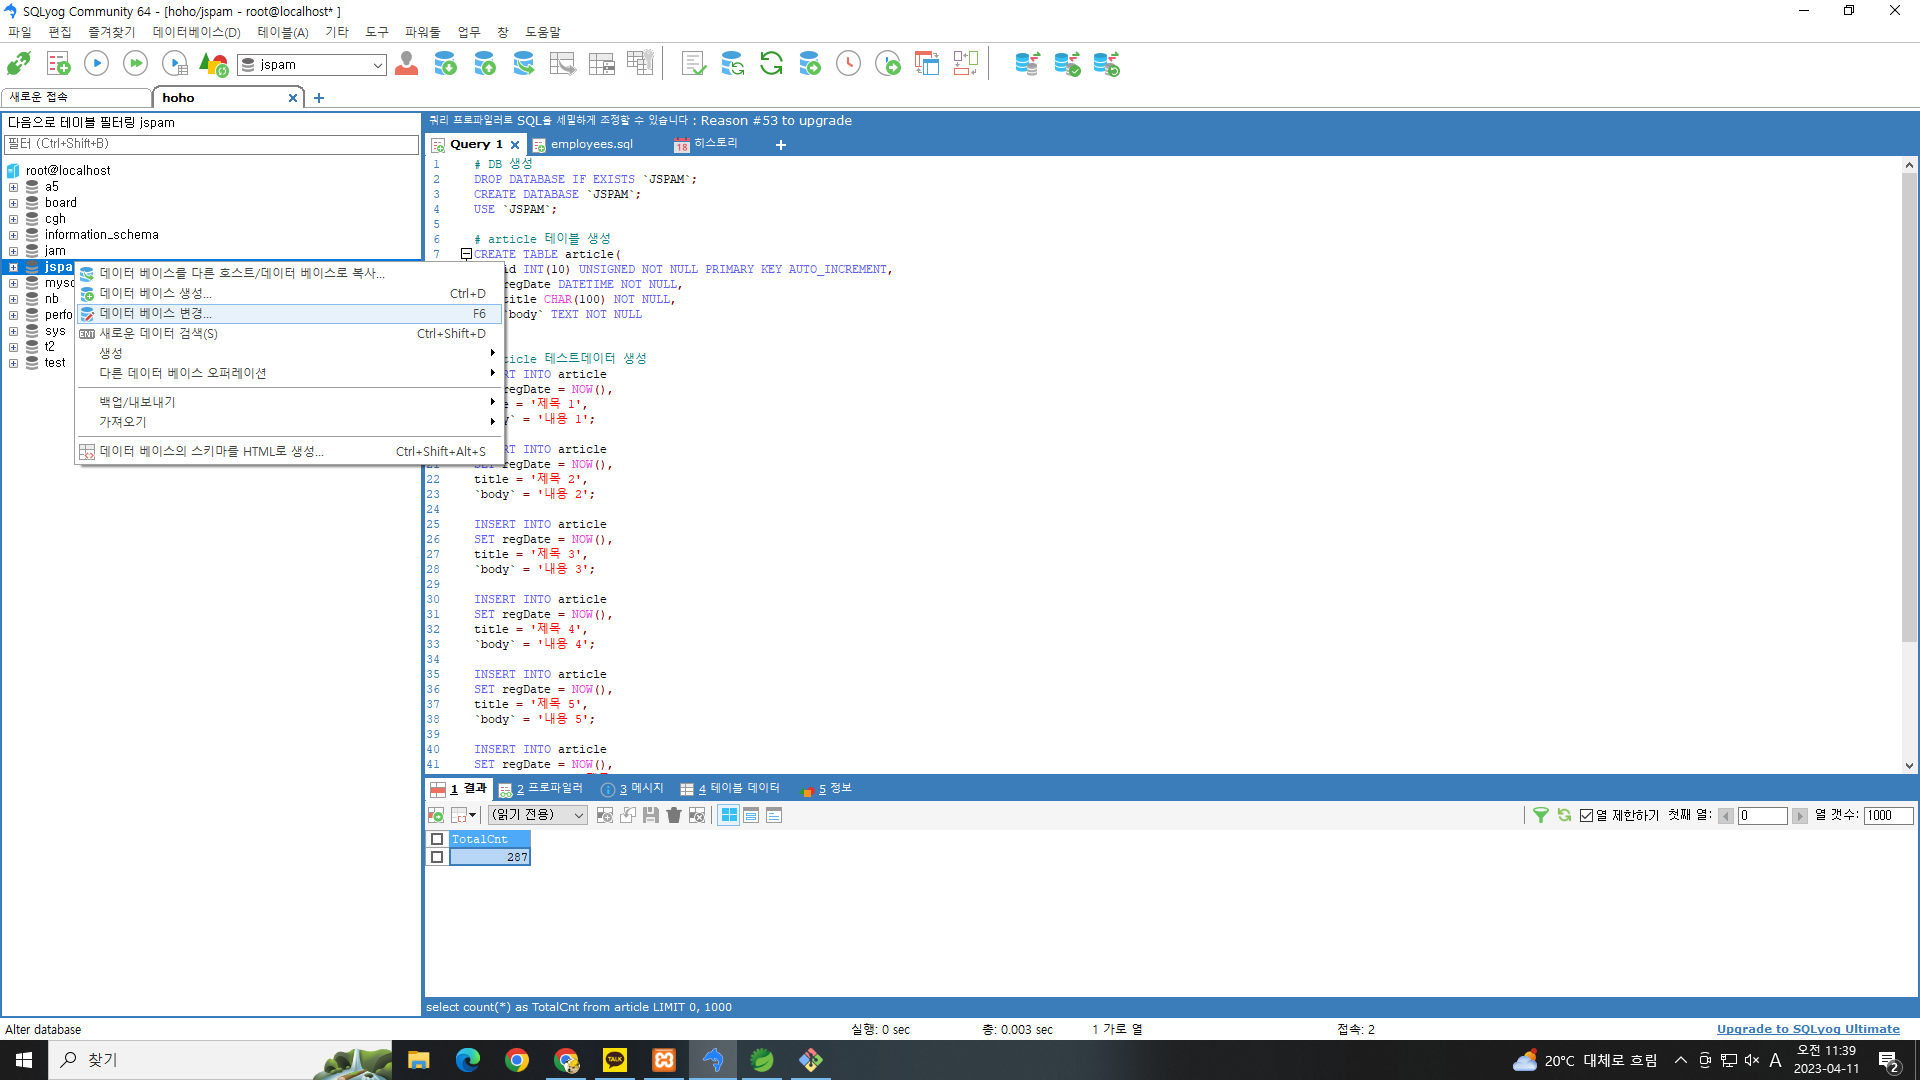Click the Schedule clock icon in toolbar

click(x=848, y=64)
